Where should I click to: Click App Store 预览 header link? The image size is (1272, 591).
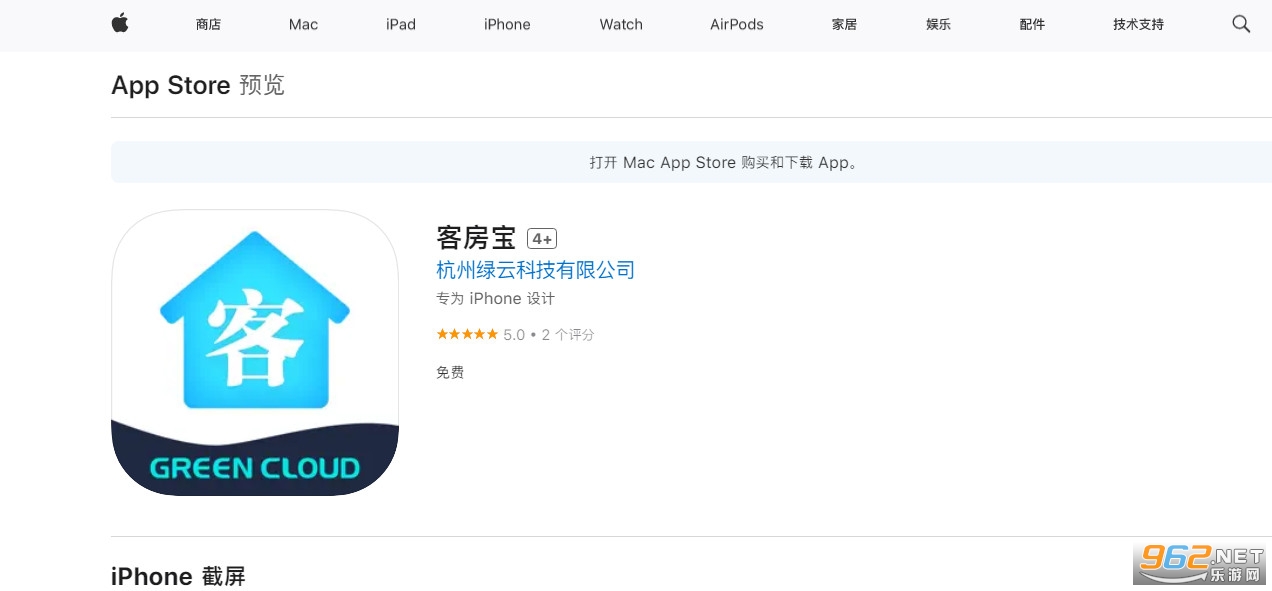(171, 85)
